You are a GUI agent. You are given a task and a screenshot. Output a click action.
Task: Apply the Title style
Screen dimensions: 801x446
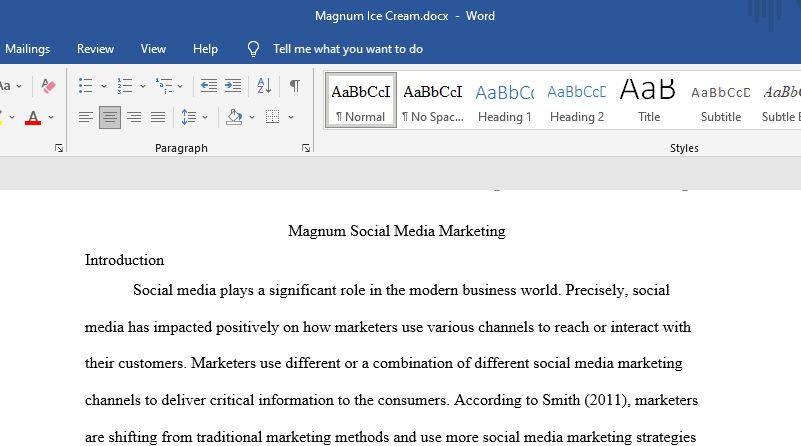[649, 100]
